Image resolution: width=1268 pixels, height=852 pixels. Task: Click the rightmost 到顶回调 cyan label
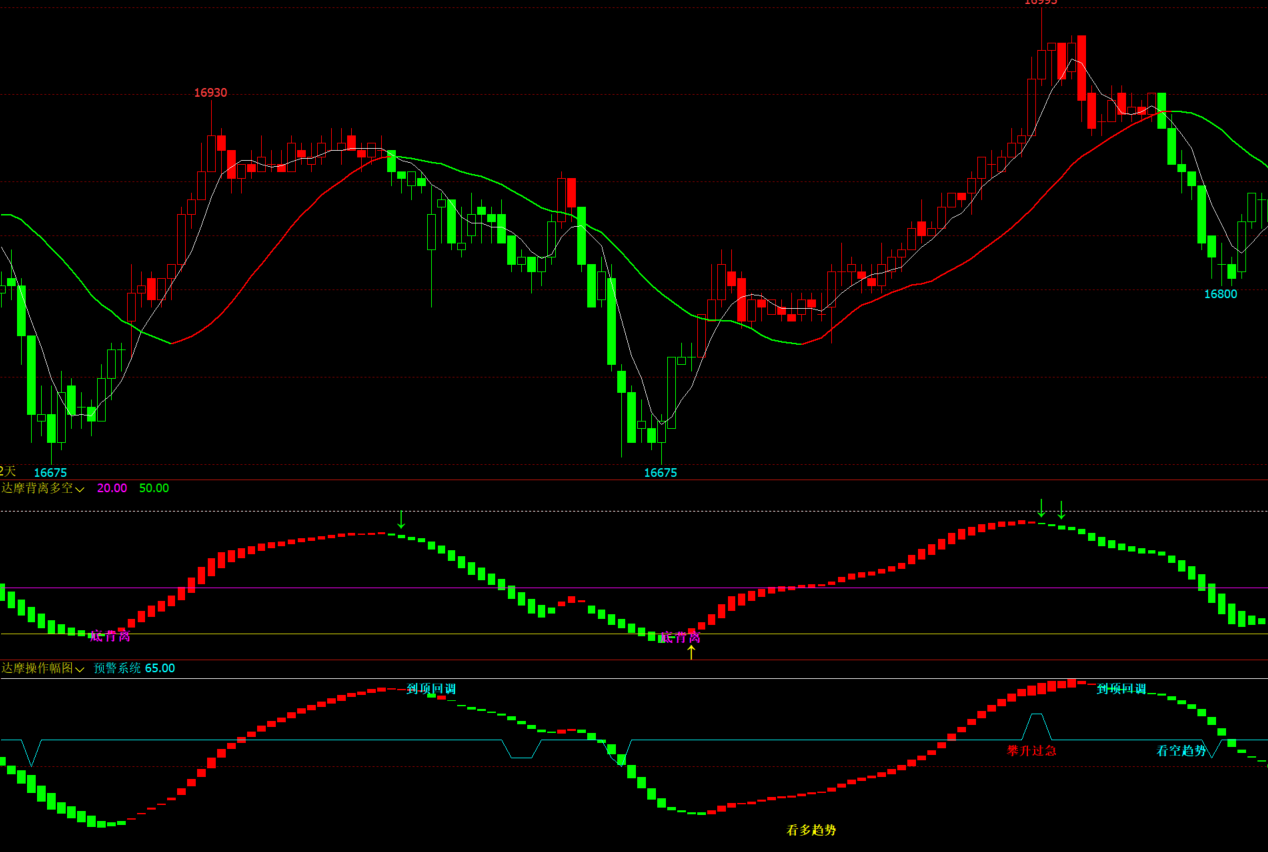(x=1121, y=689)
